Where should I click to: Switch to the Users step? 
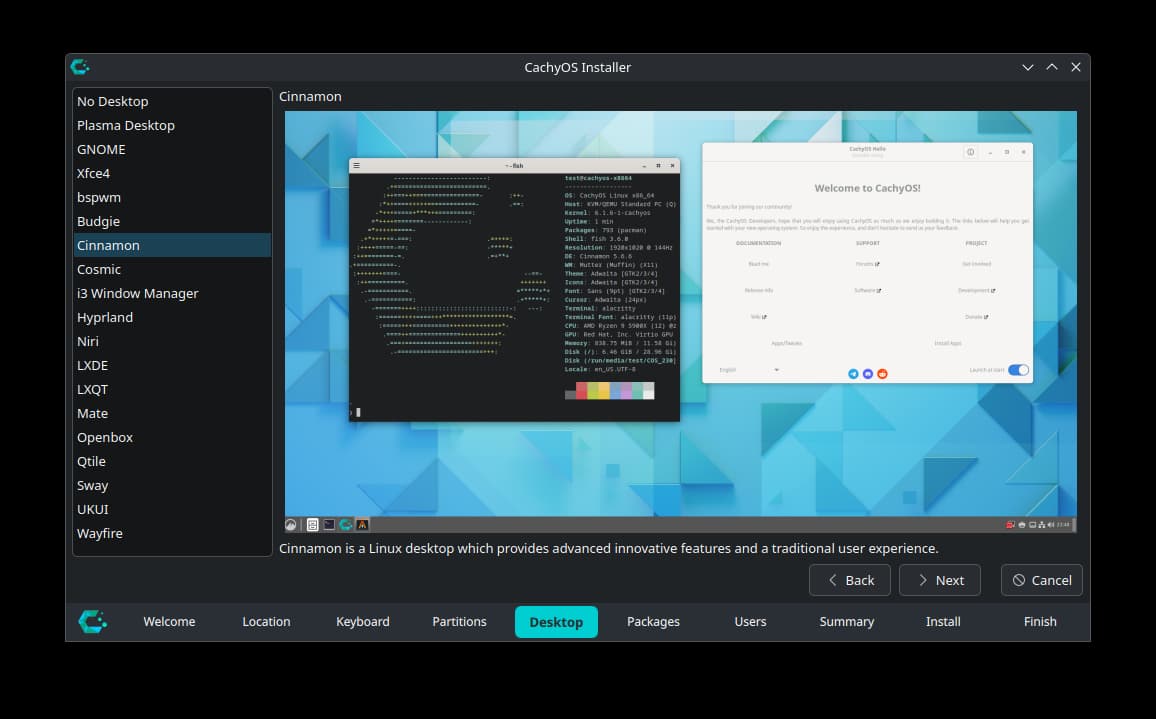[x=751, y=622]
